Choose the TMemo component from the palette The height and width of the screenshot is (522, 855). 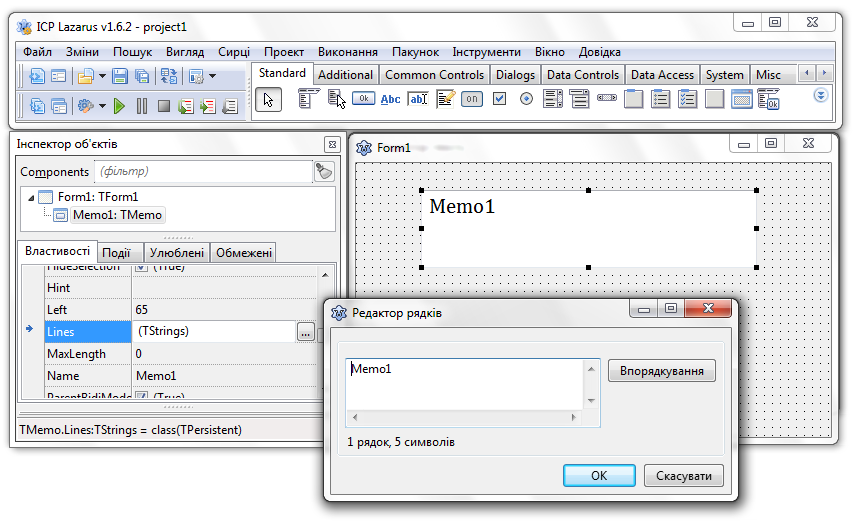click(x=445, y=98)
